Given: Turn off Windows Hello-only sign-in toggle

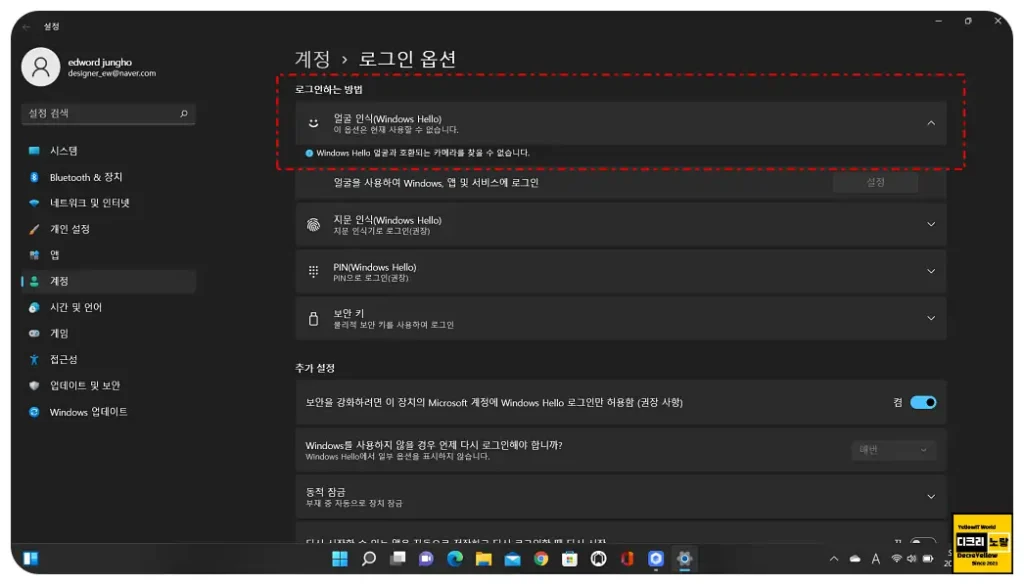Looking at the screenshot, I should pyautogui.click(x=923, y=402).
